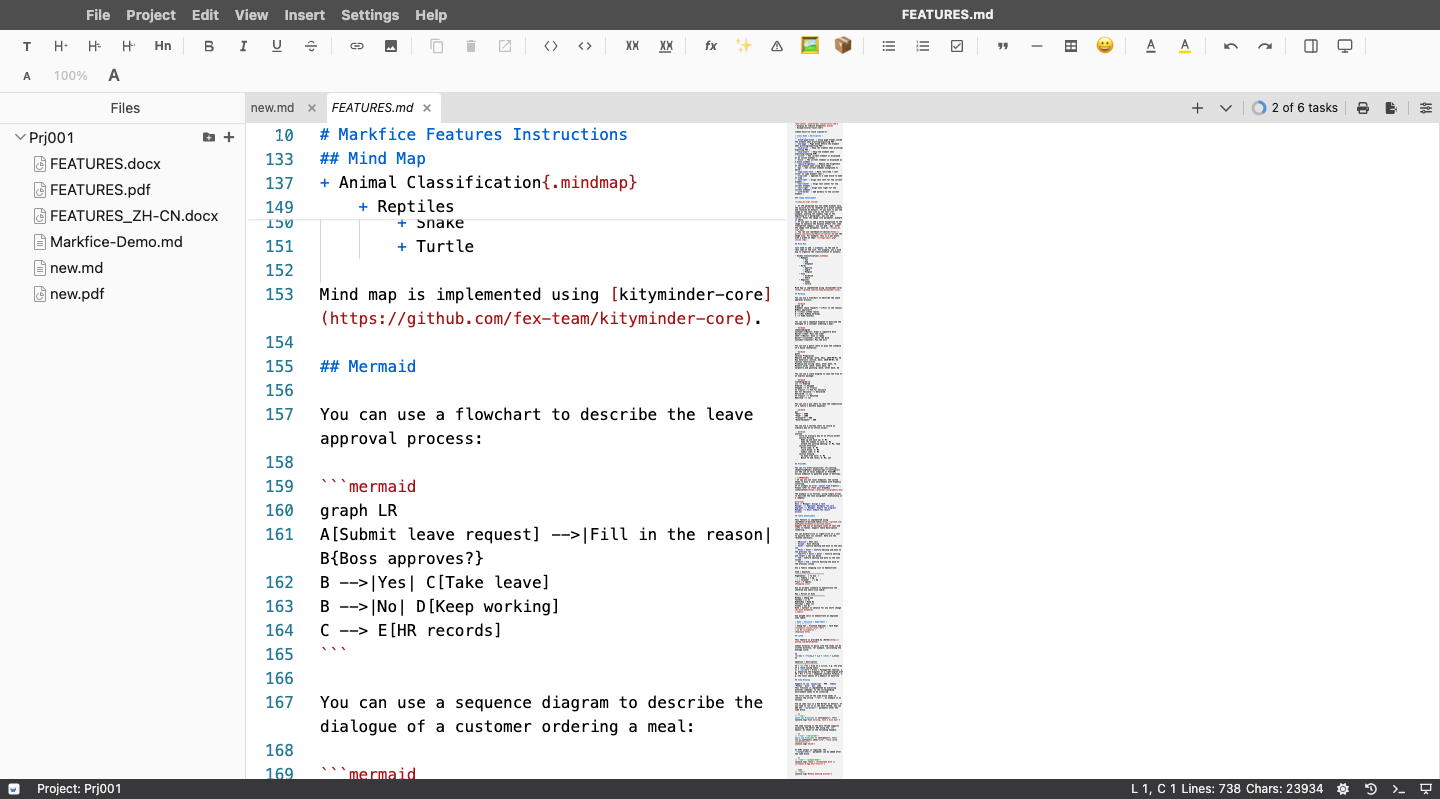Viewport: 1440px width, 799px height.
Task: Pick the yellow highlight color
Action: 1185,46
